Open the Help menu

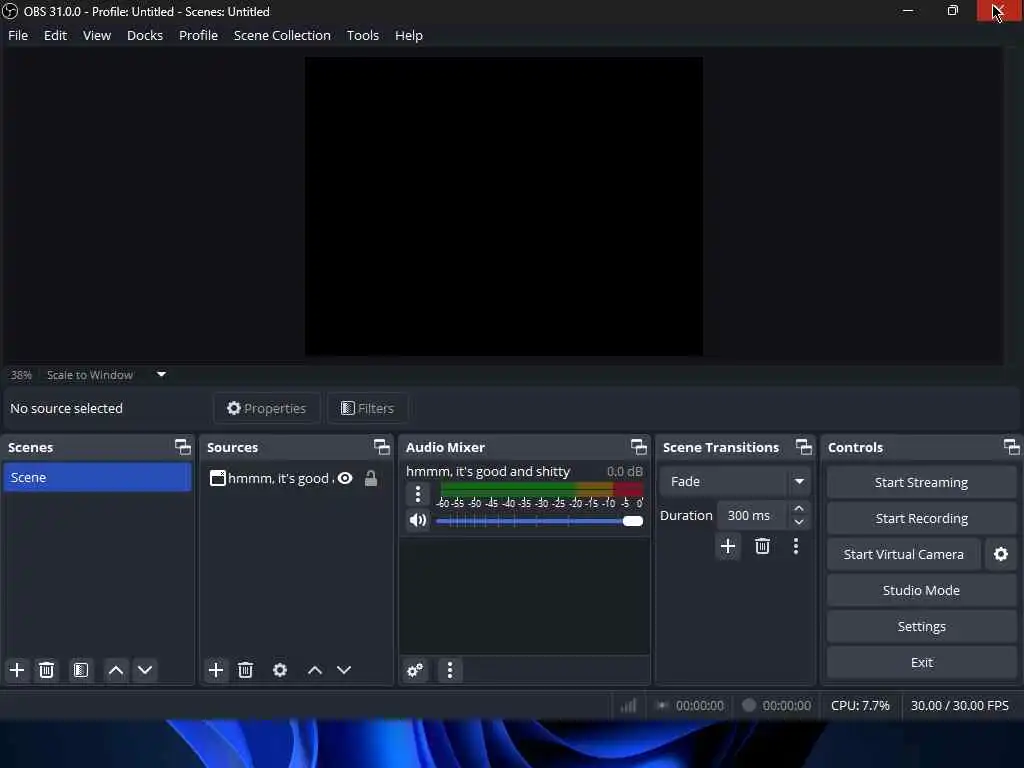click(409, 35)
